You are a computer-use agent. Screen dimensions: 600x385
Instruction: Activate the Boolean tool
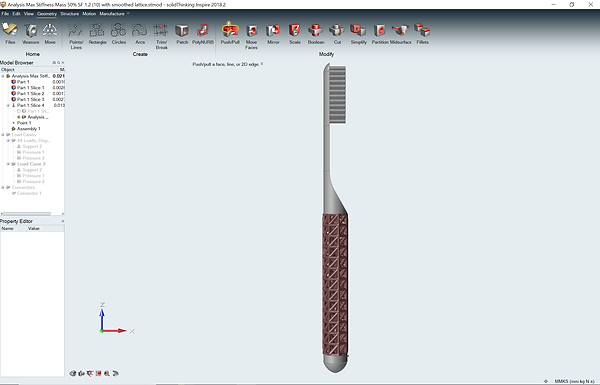coord(316,34)
